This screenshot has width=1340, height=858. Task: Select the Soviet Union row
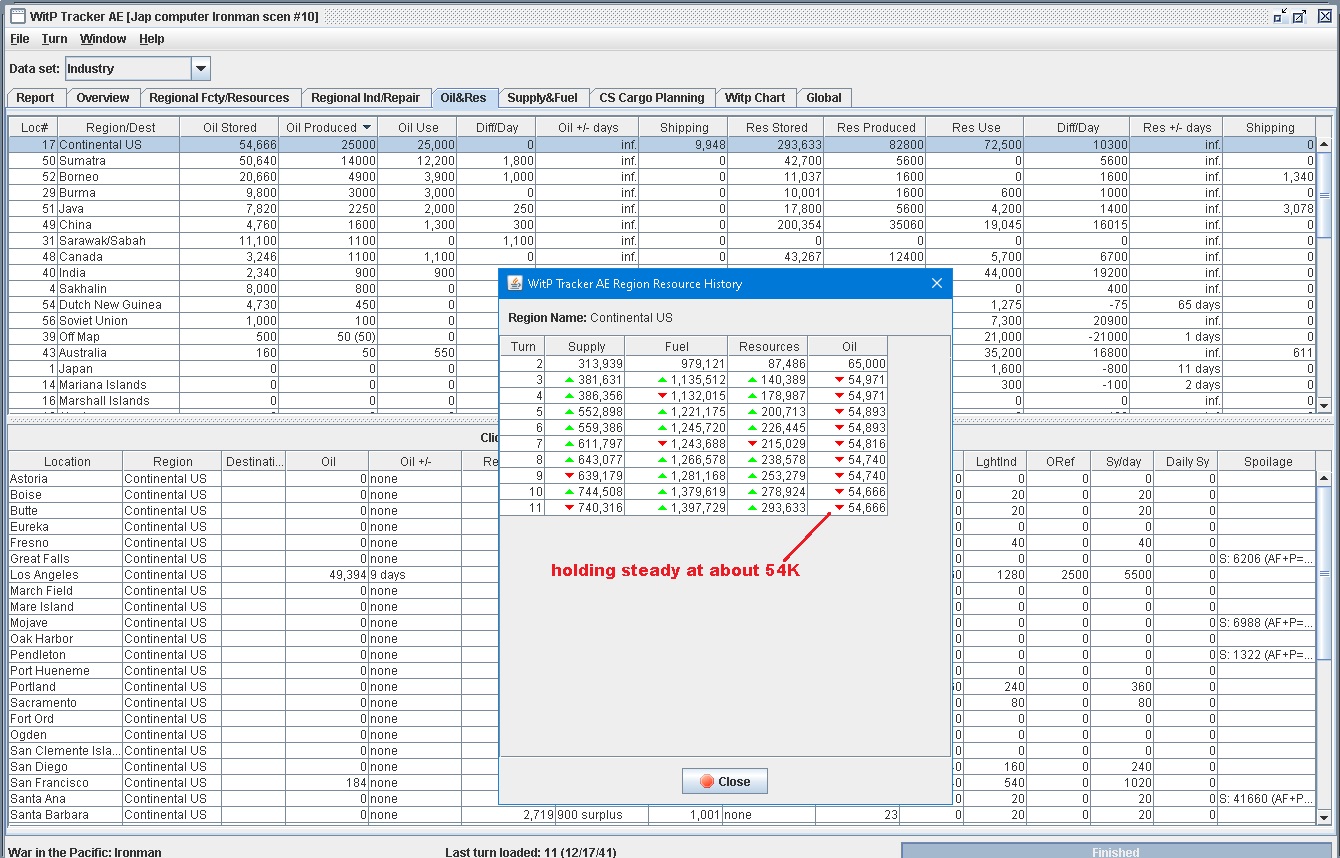(663, 321)
